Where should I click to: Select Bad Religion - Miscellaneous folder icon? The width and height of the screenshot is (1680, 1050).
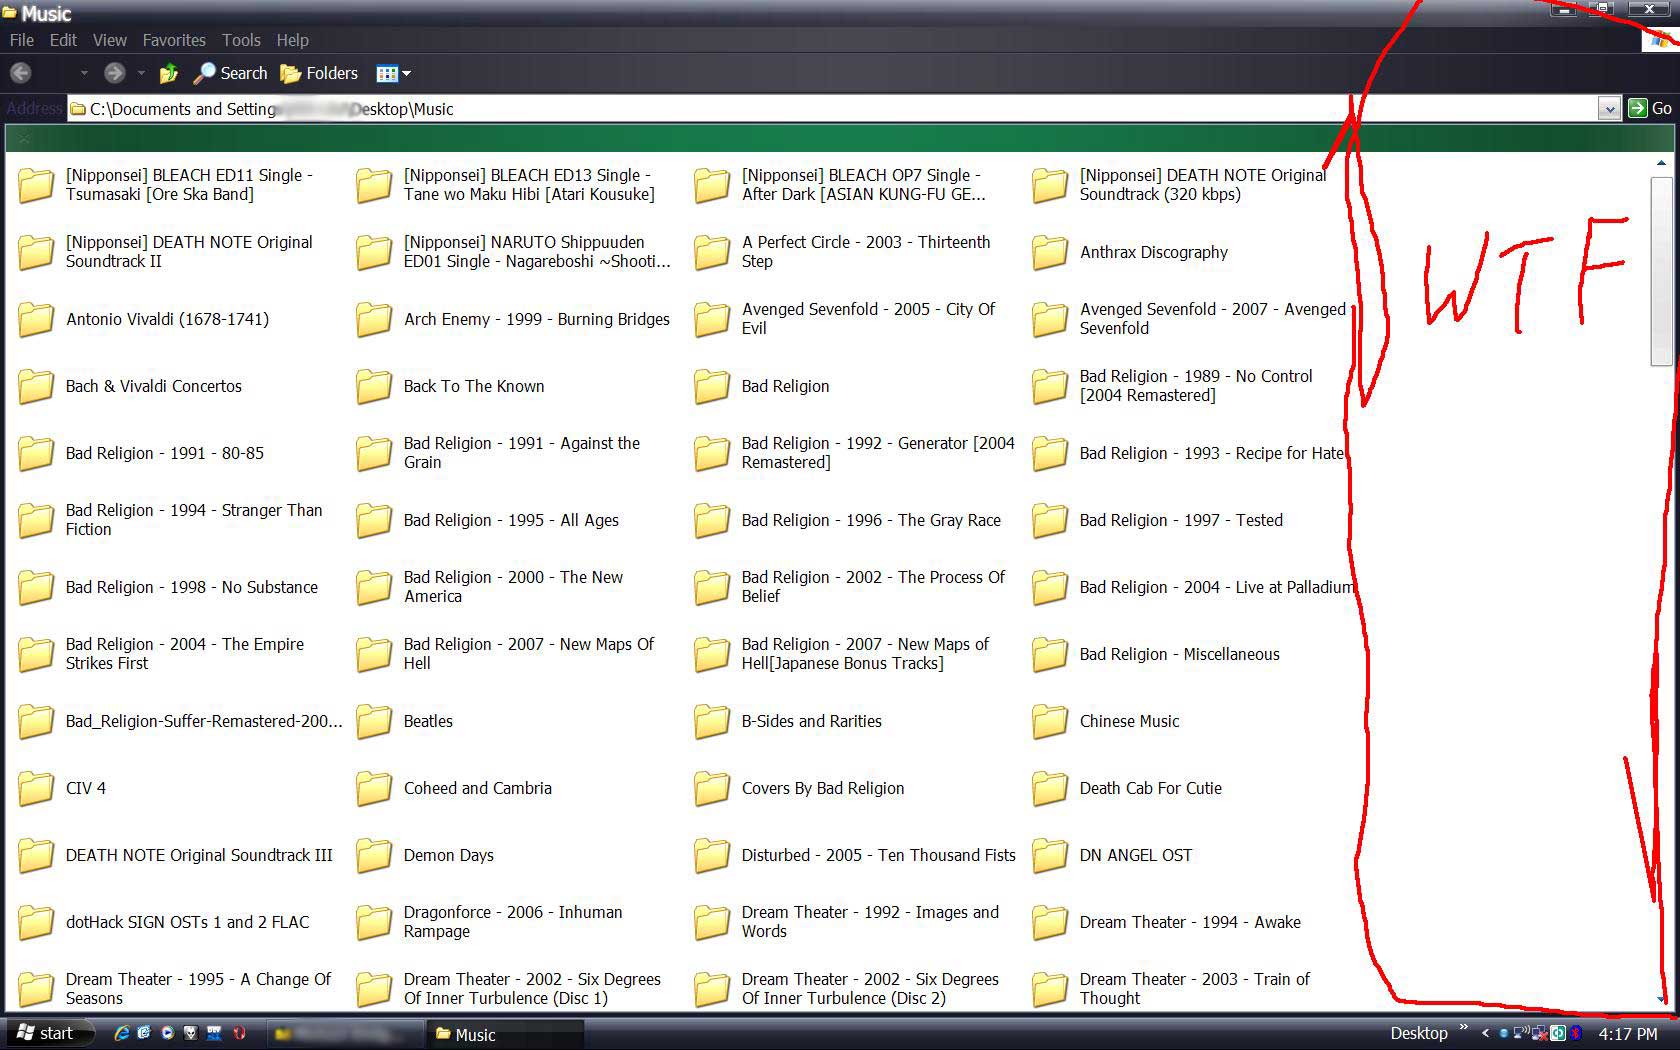point(1050,654)
